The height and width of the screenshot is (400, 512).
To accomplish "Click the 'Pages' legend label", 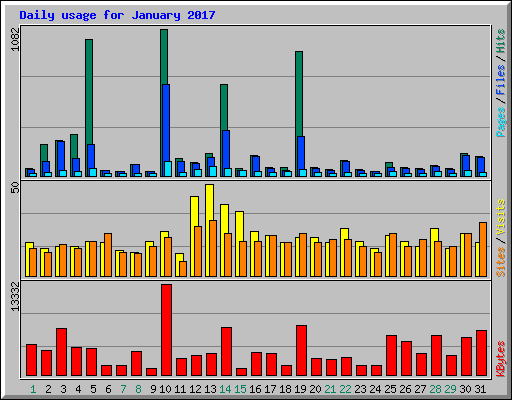I will pyautogui.click(x=501, y=122).
